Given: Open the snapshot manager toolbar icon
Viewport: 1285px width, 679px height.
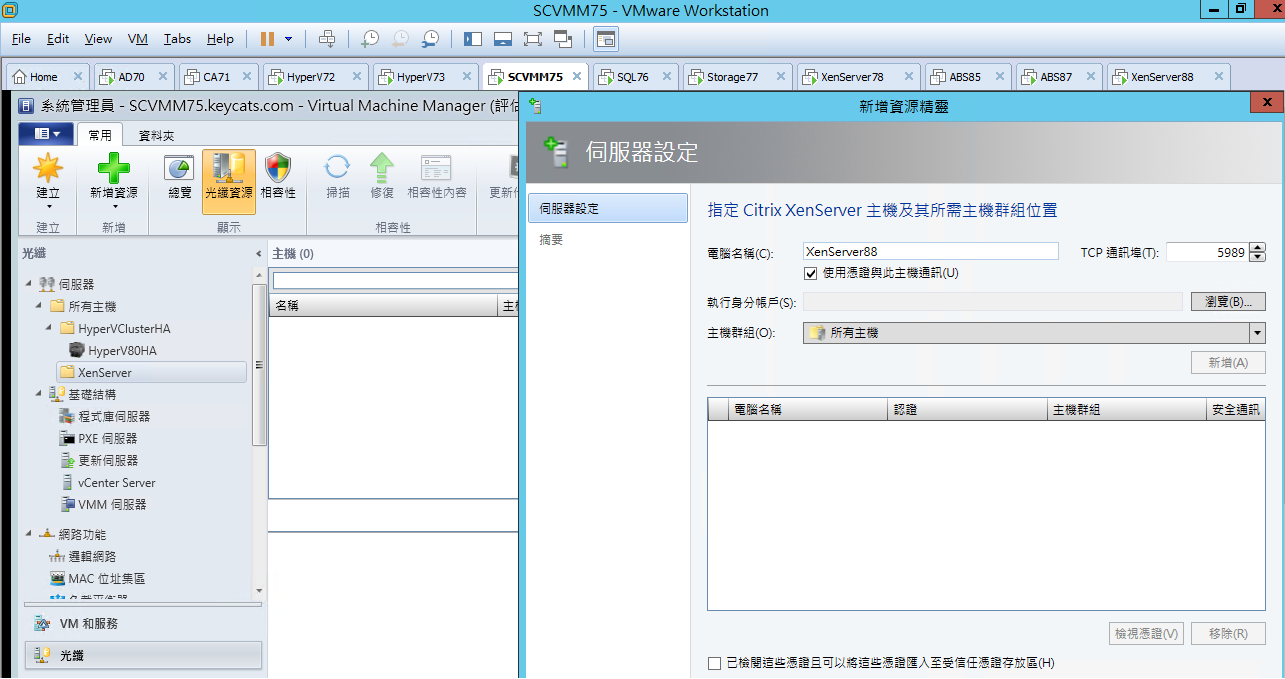Looking at the screenshot, I should [x=430, y=39].
